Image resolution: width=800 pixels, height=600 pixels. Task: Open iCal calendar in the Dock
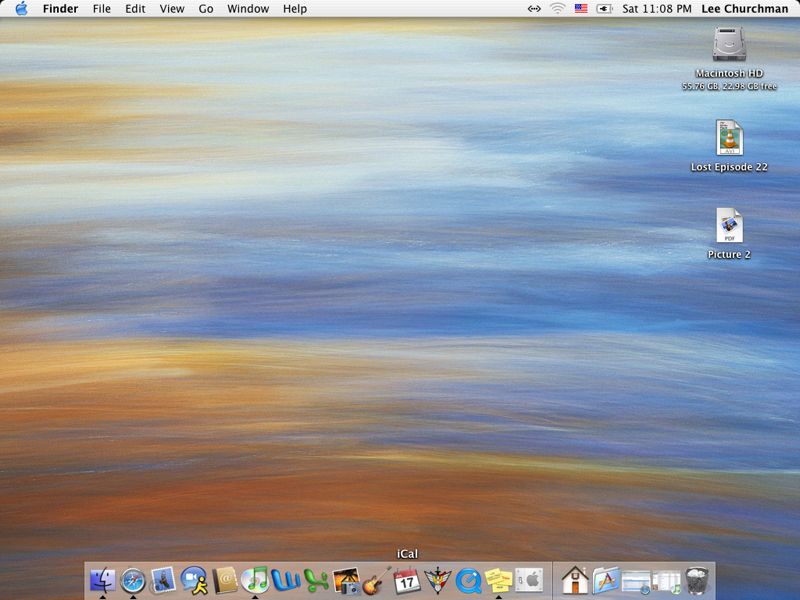pos(406,580)
